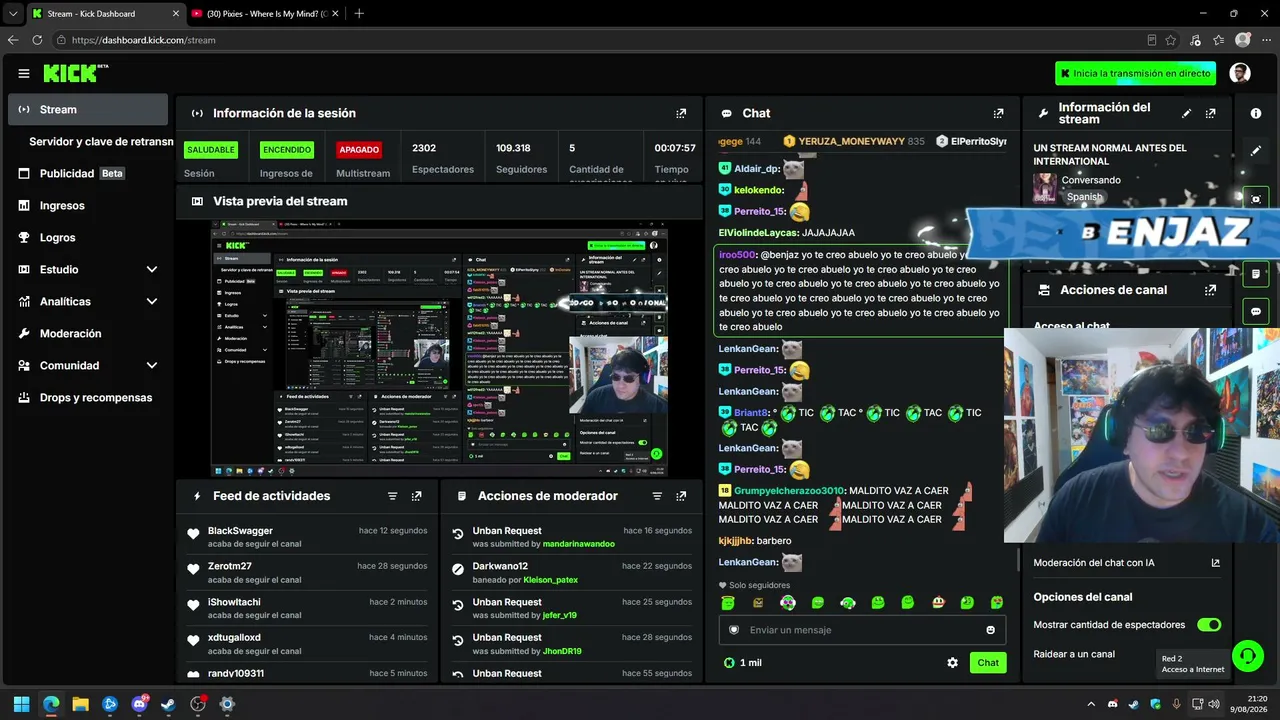Image resolution: width=1280 pixels, height=720 pixels.
Task: Click the stream preview icon in right rail
Action: click(x=1256, y=199)
